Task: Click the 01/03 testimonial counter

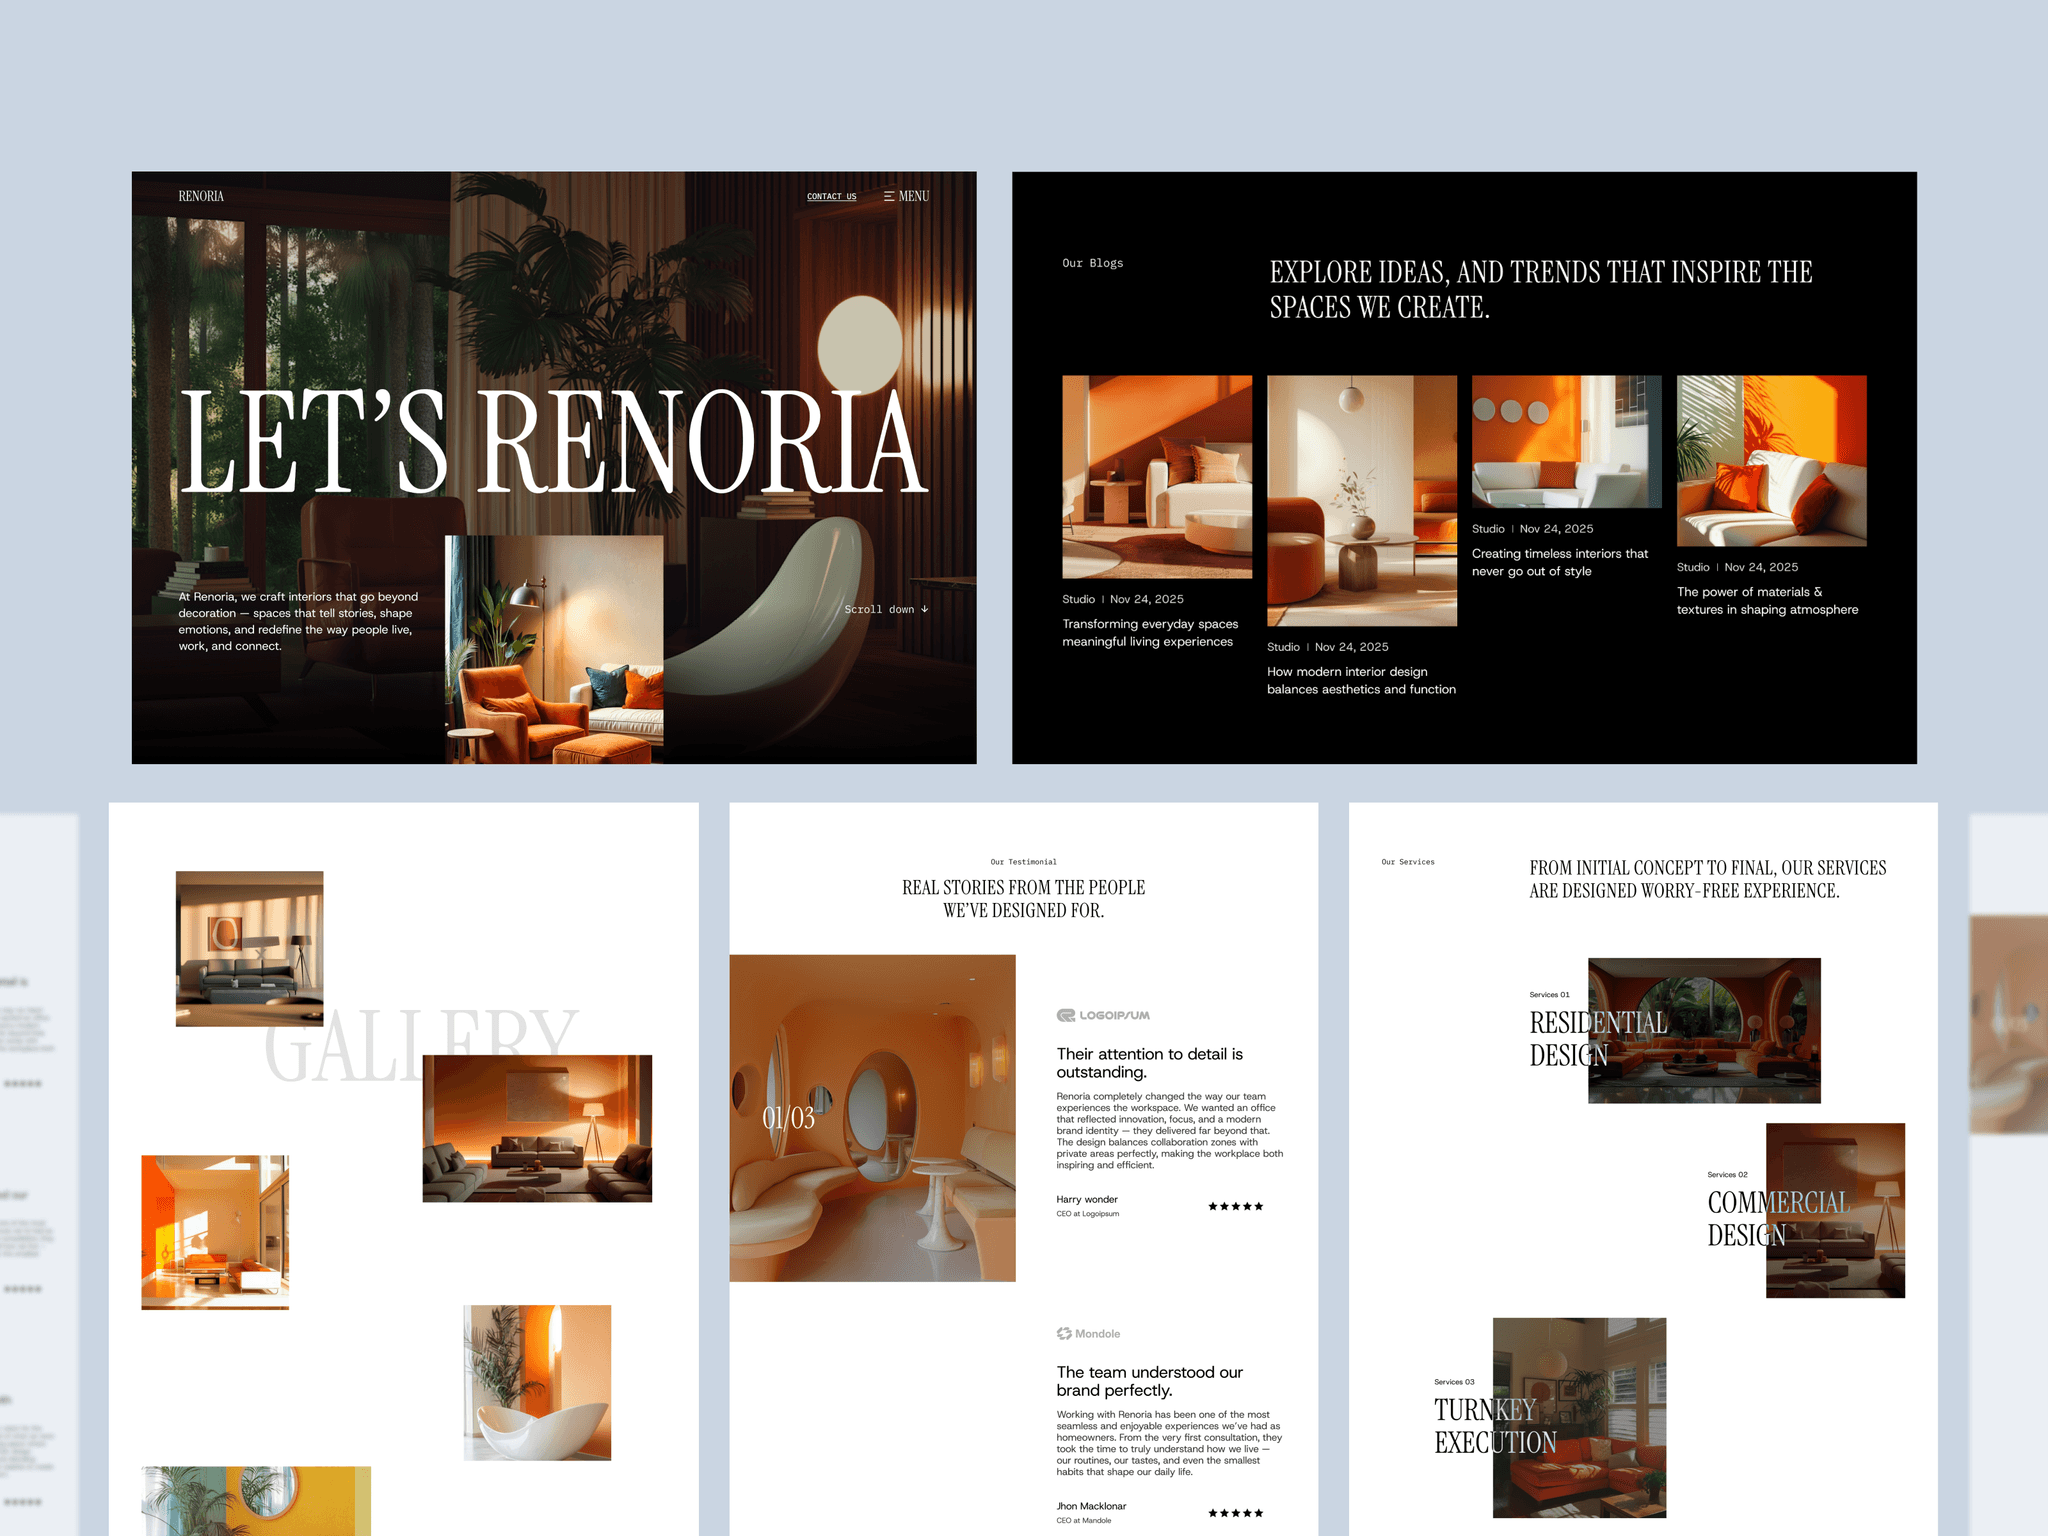Action: [787, 1119]
